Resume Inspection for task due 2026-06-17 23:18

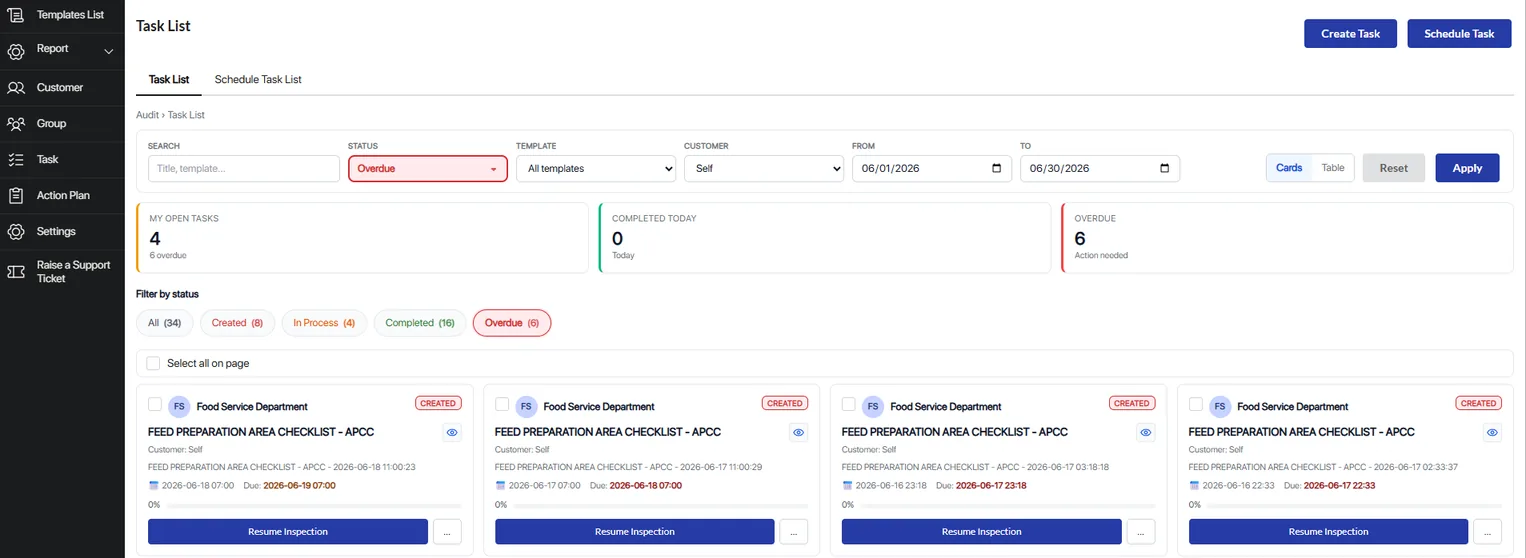coord(982,532)
